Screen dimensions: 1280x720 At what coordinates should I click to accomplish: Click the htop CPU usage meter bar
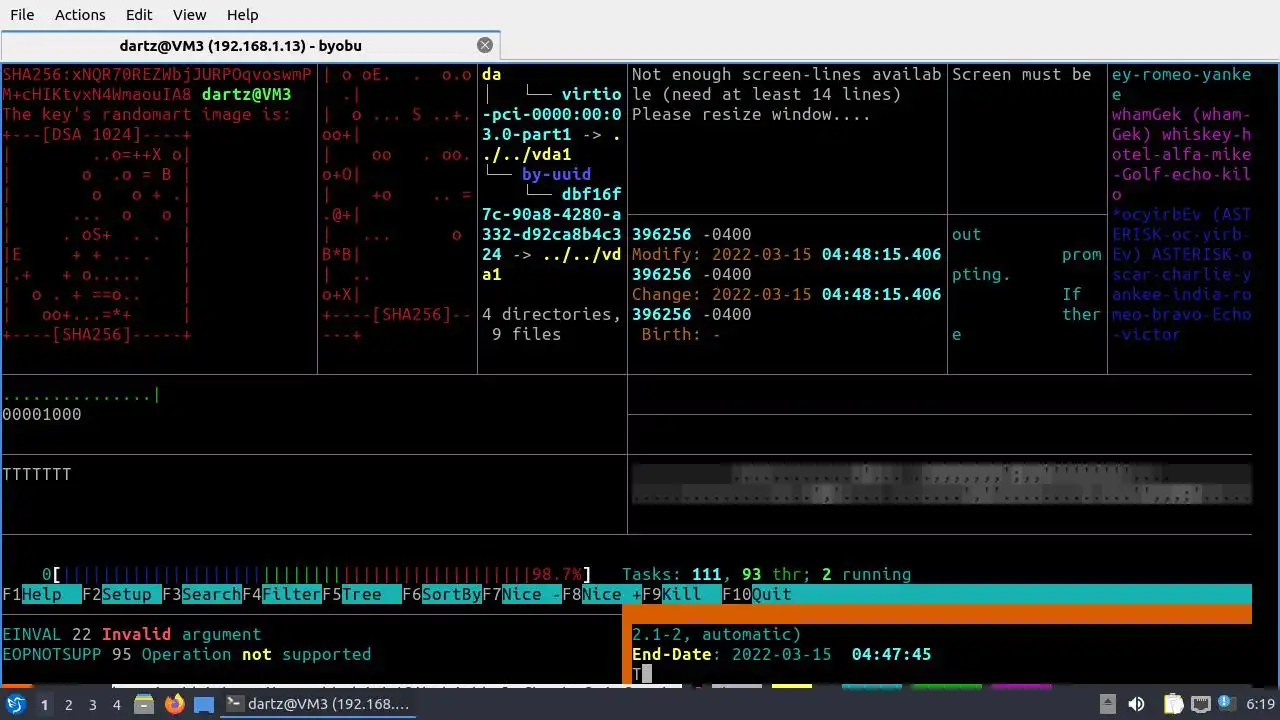click(x=316, y=574)
